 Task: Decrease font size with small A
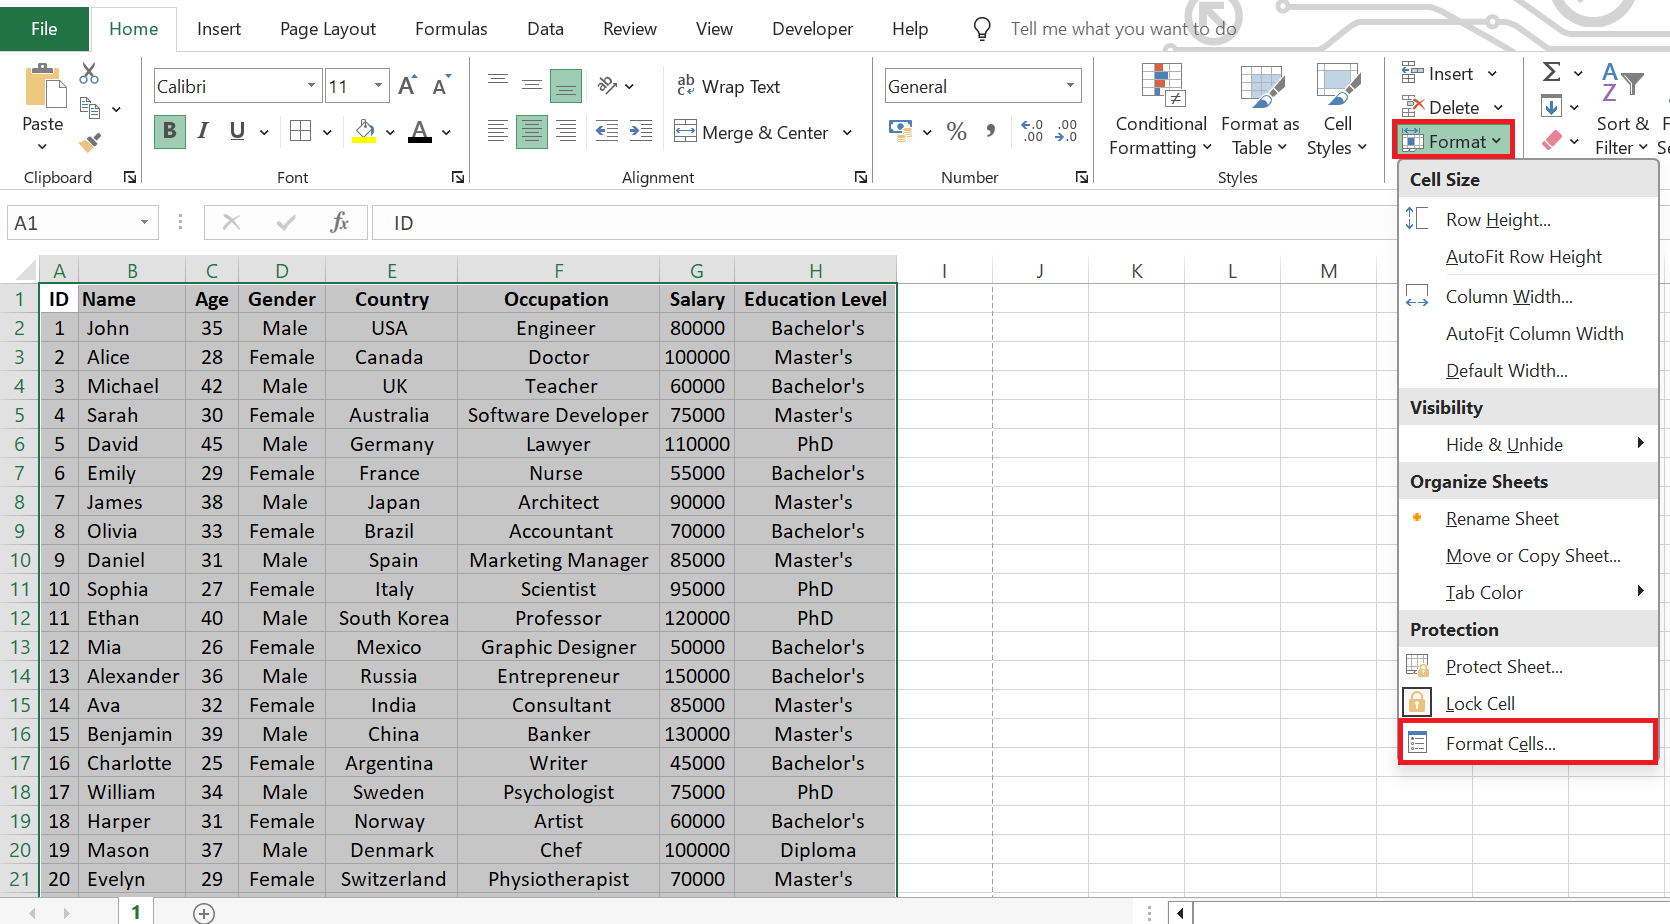point(441,86)
